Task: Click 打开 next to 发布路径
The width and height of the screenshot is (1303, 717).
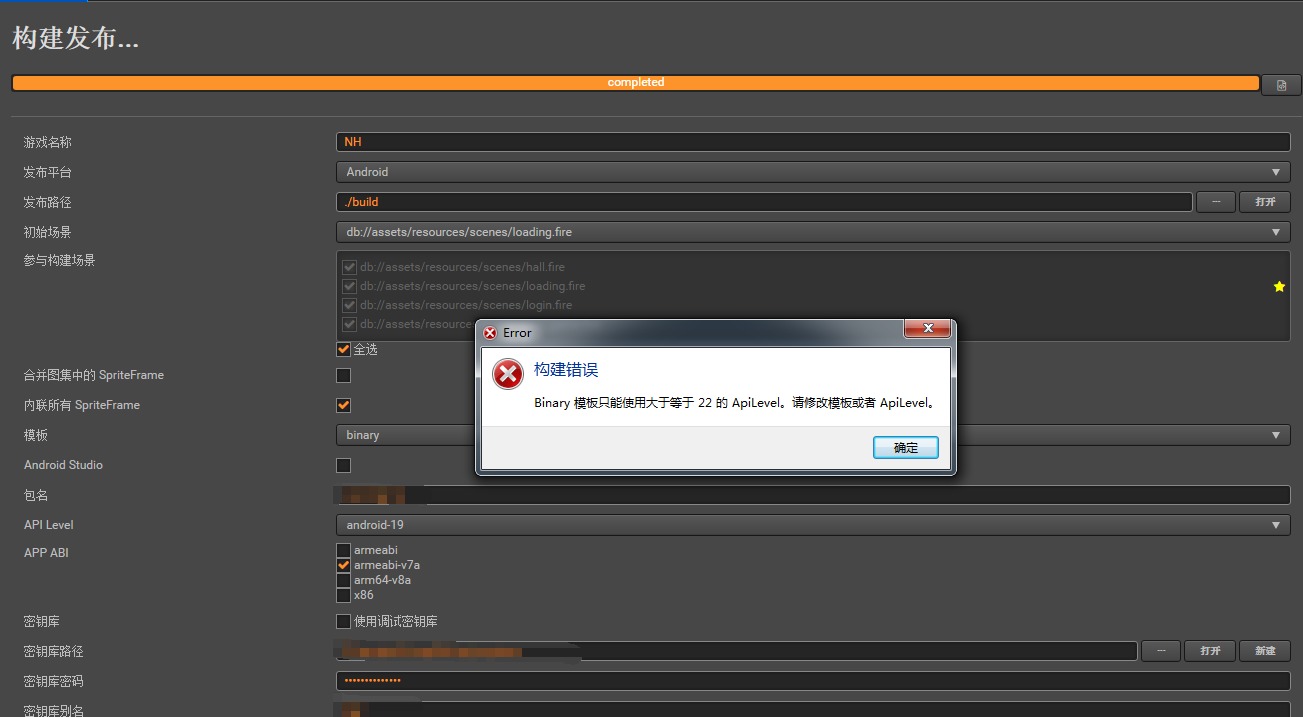Action: [1265, 202]
